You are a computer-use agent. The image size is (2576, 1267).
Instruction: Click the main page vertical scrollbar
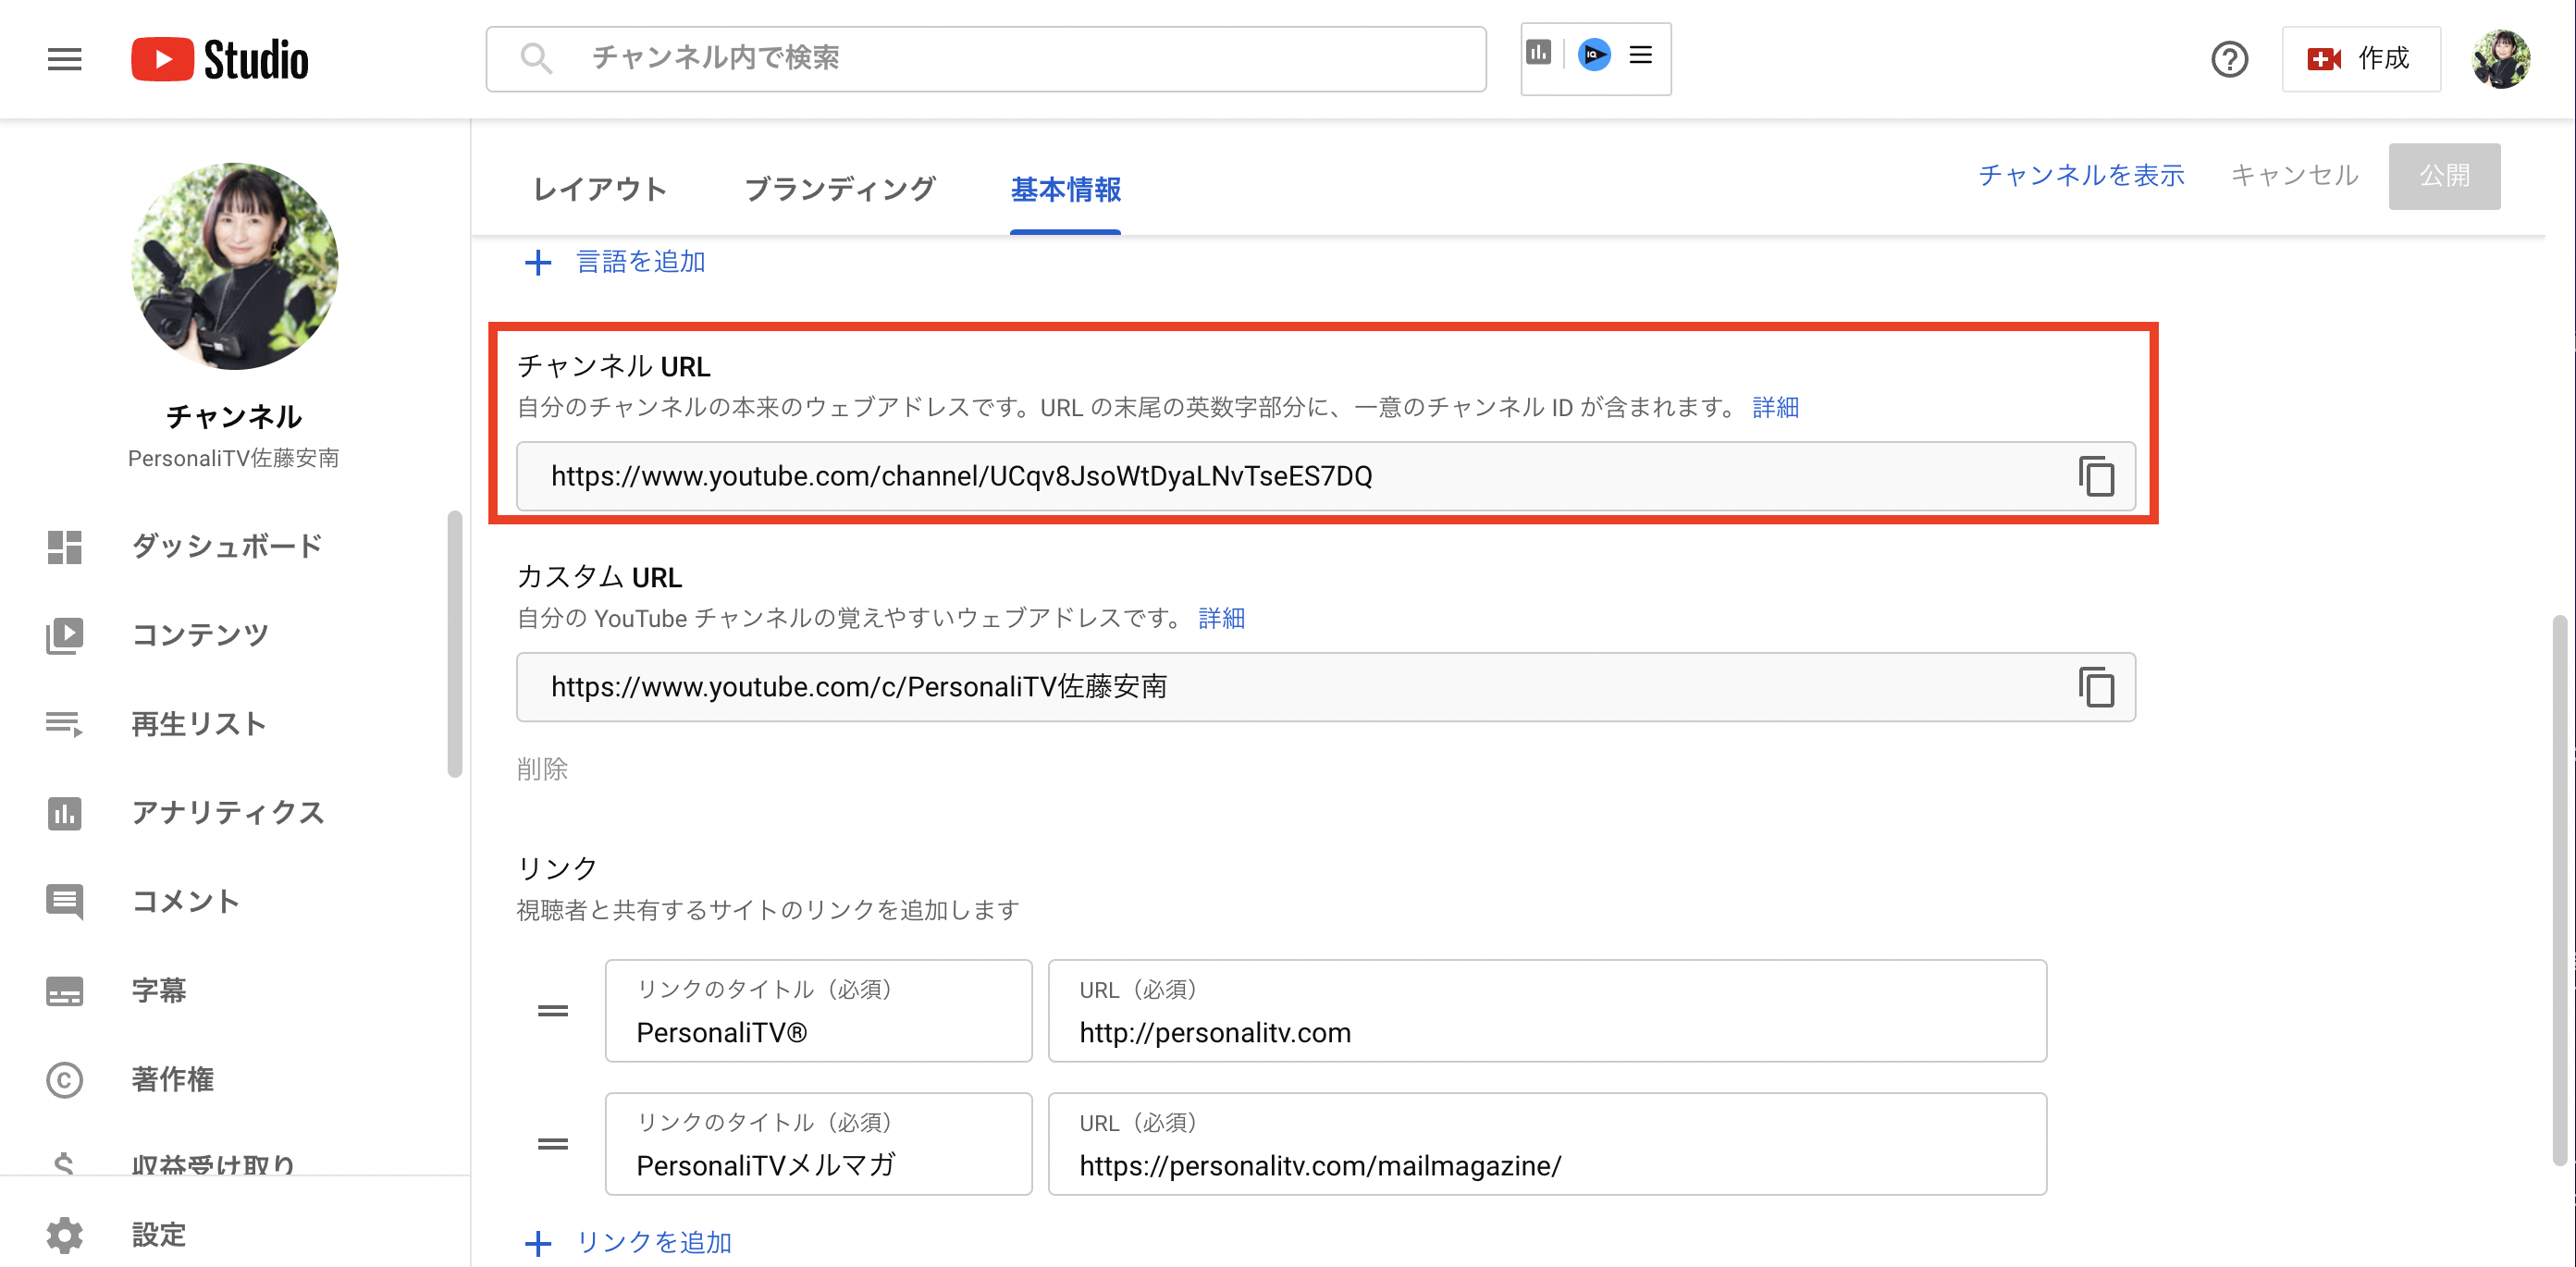tap(2560, 890)
